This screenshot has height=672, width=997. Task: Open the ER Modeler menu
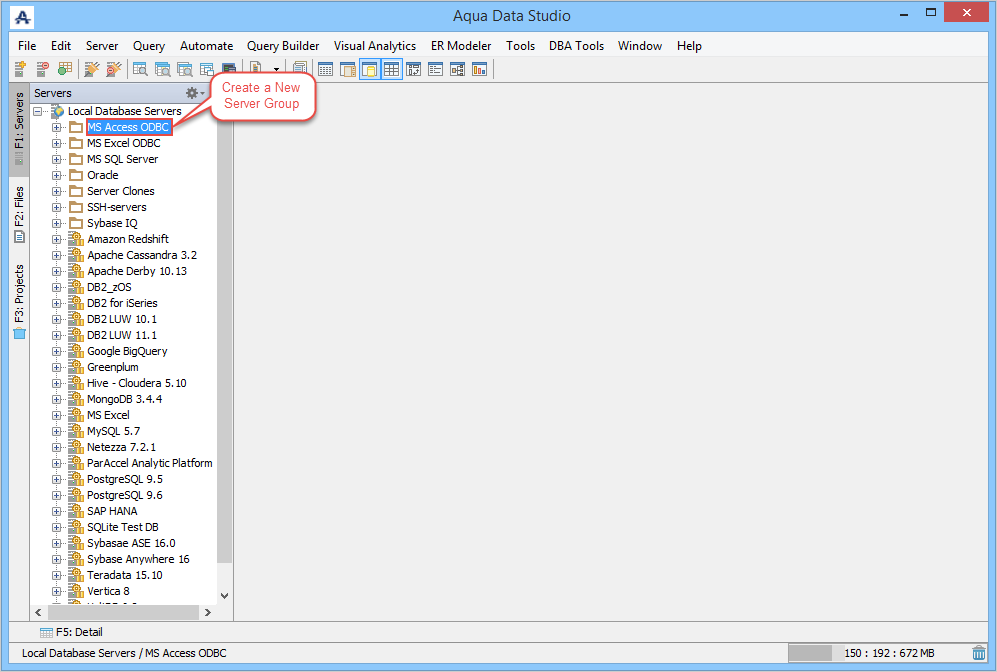pos(461,46)
